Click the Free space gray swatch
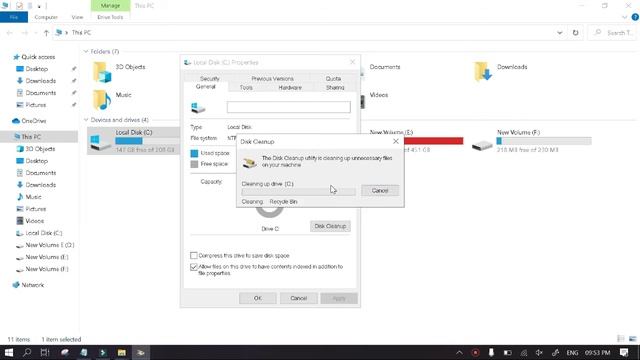640x360 pixels. (194, 164)
